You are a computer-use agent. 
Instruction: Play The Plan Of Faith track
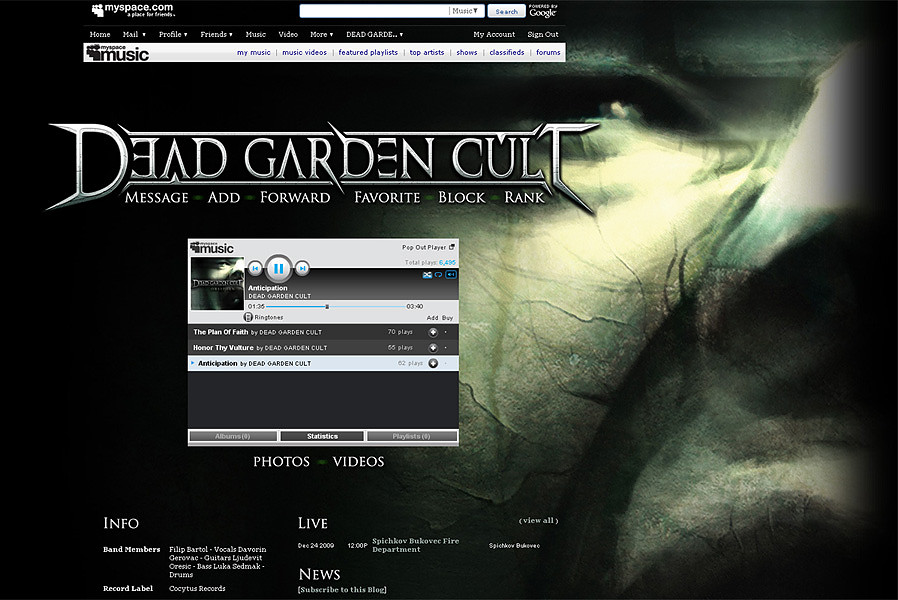coord(220,332)
